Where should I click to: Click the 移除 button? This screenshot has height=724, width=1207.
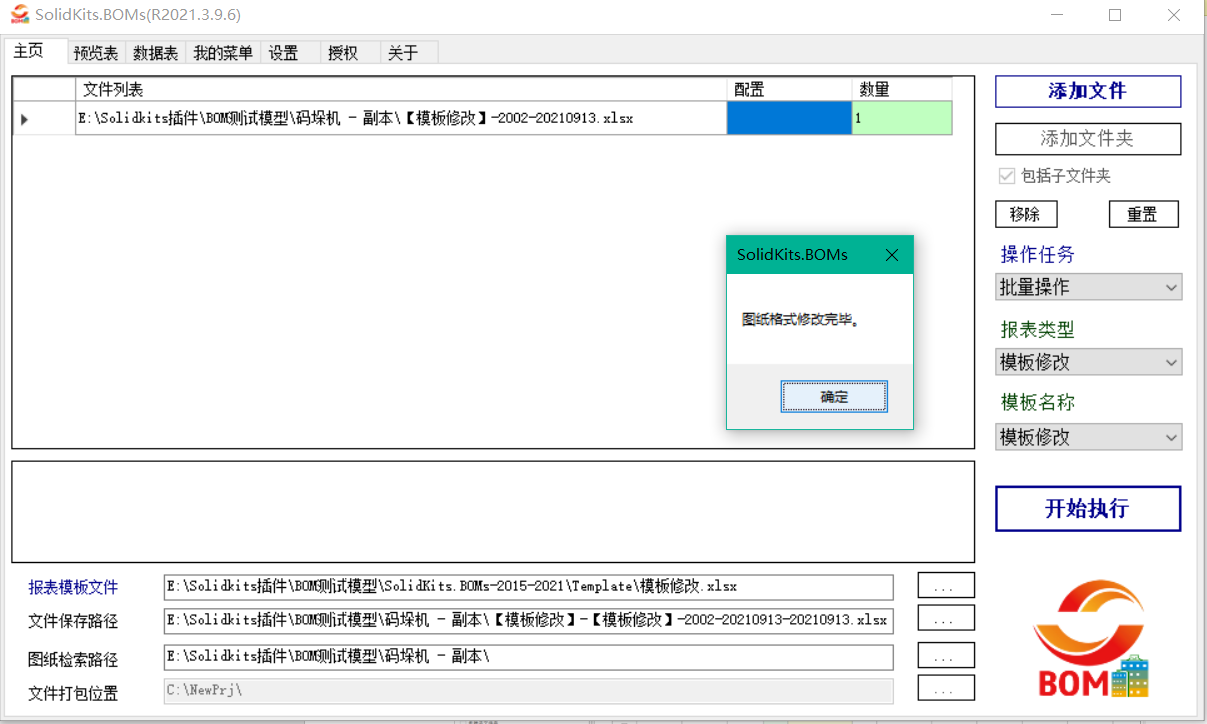tap(1026, 214)
